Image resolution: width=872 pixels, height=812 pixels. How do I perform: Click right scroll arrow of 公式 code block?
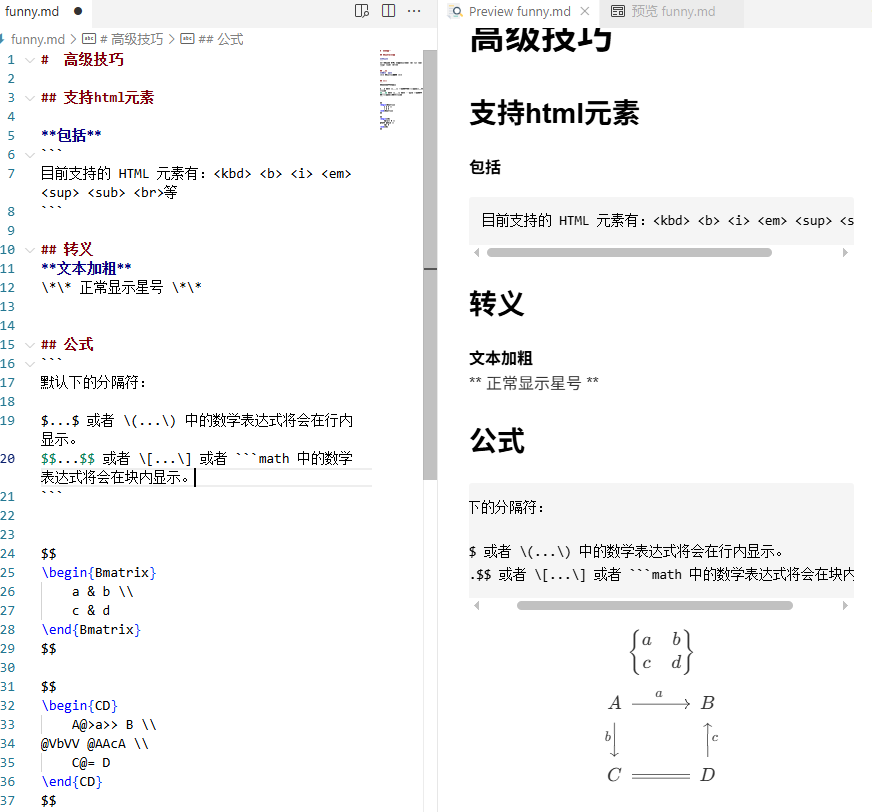(845, 606)
